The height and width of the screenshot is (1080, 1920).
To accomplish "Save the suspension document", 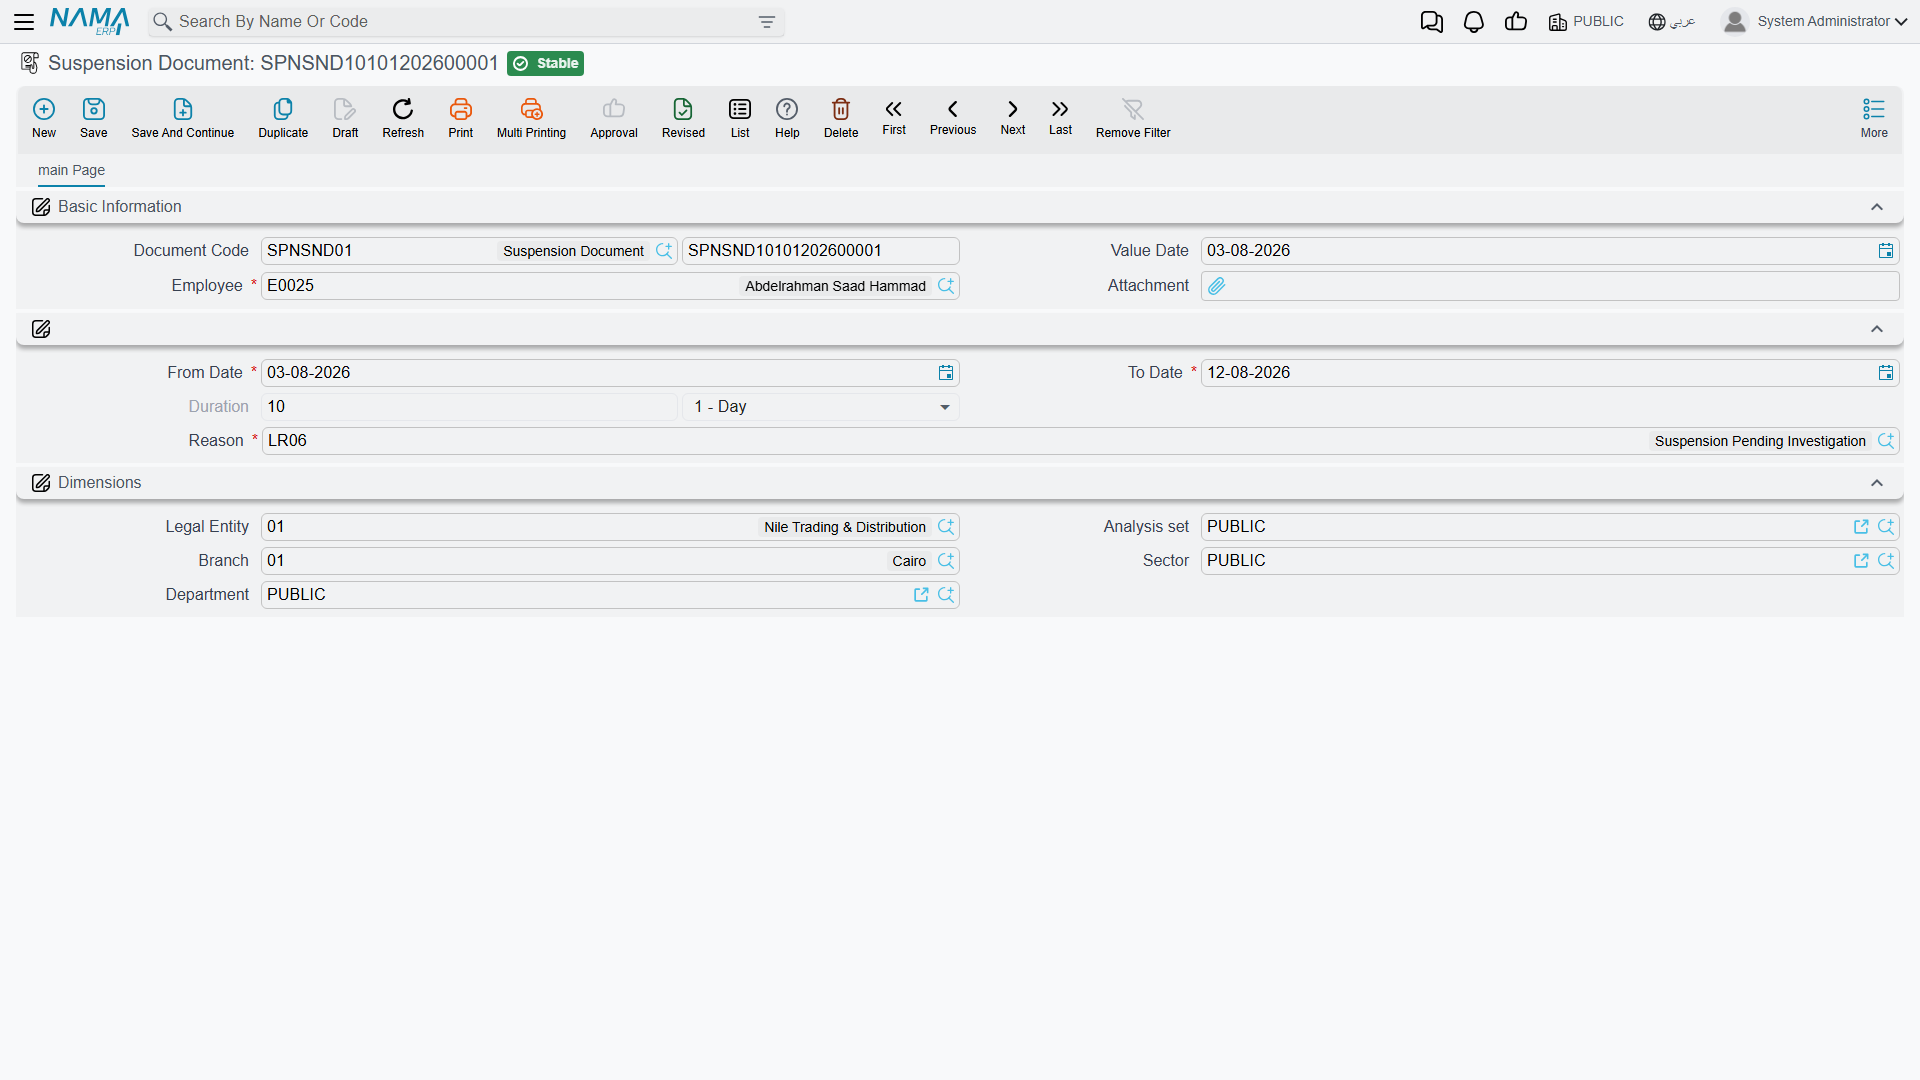I will 94,117.
